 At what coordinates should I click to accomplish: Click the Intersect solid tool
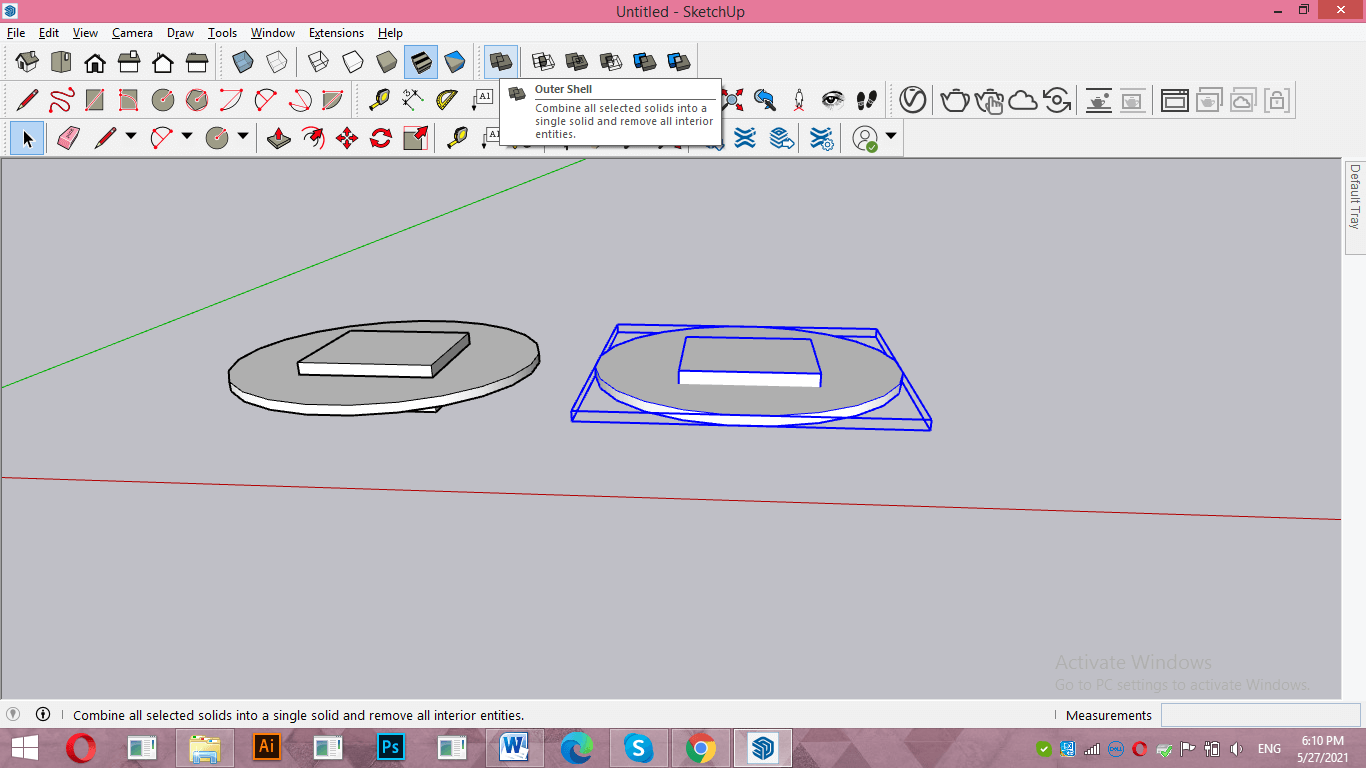tap(543, 63)
